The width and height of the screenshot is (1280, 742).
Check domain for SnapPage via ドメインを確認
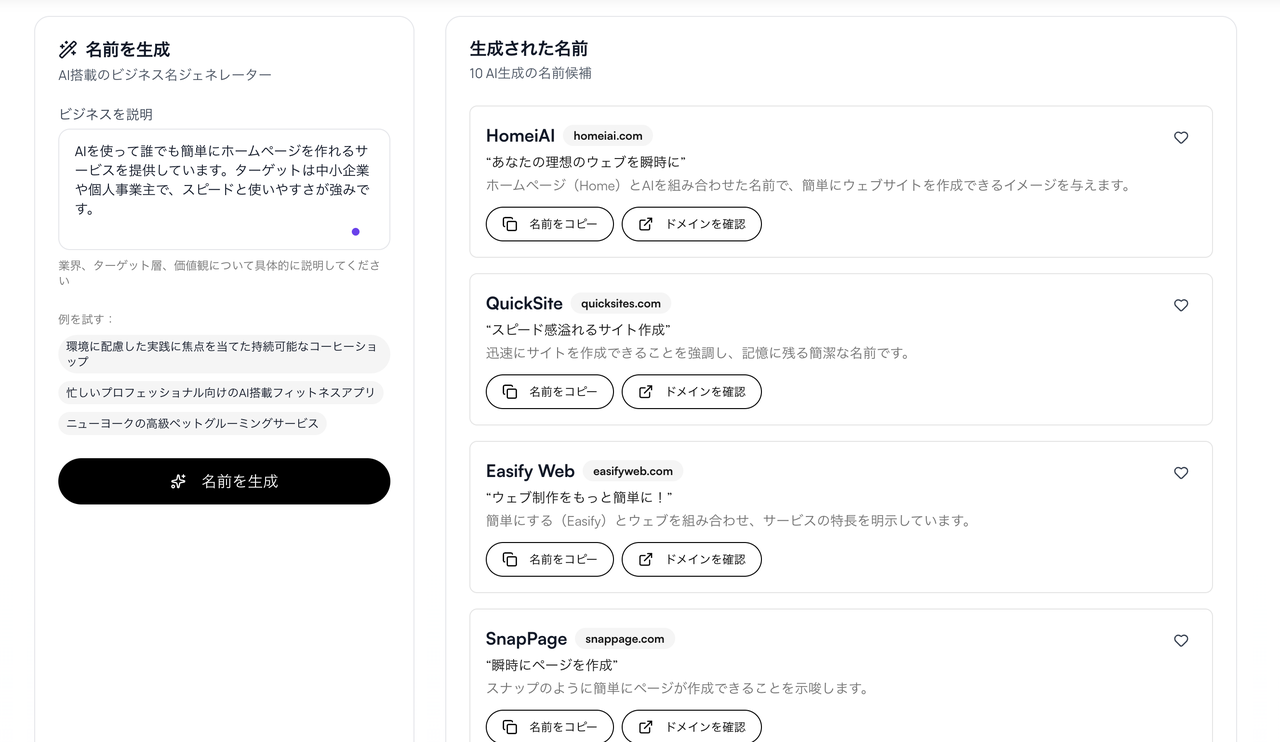click(x=692, y=726)
